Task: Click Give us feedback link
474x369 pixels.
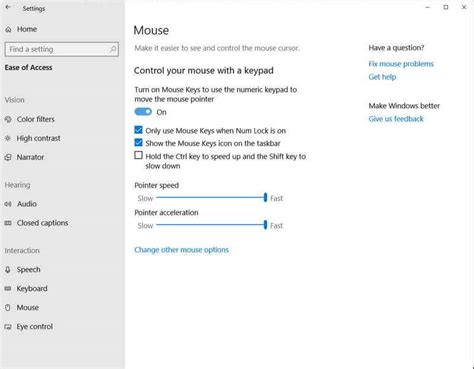Action: click(396, 119)
